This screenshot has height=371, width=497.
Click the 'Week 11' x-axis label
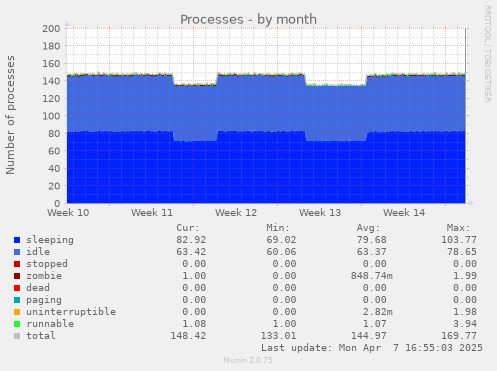click(152, 213)
